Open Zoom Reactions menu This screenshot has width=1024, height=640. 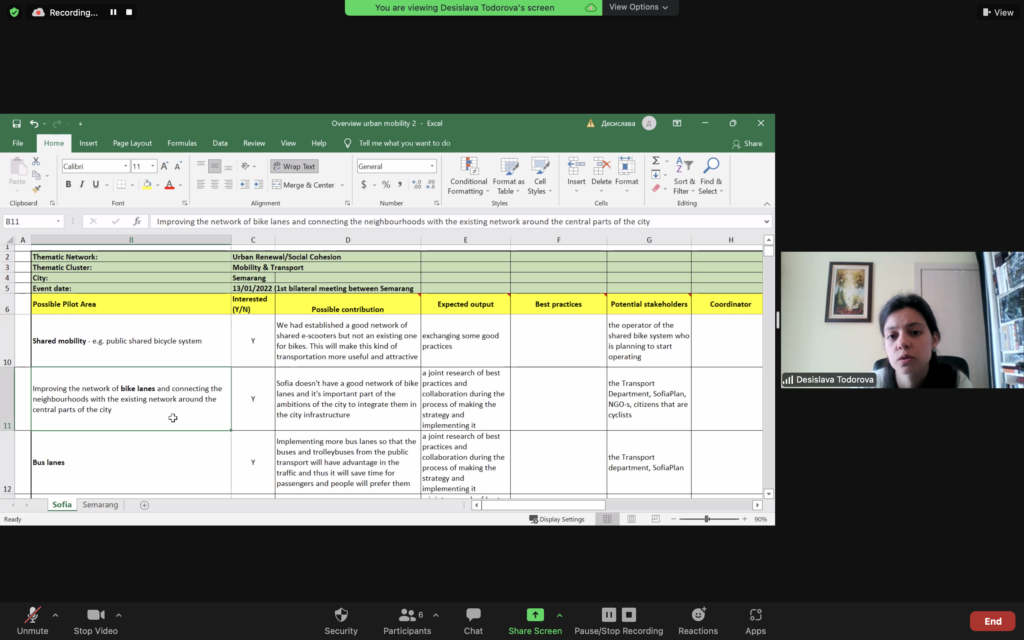[x=698, y=621]
